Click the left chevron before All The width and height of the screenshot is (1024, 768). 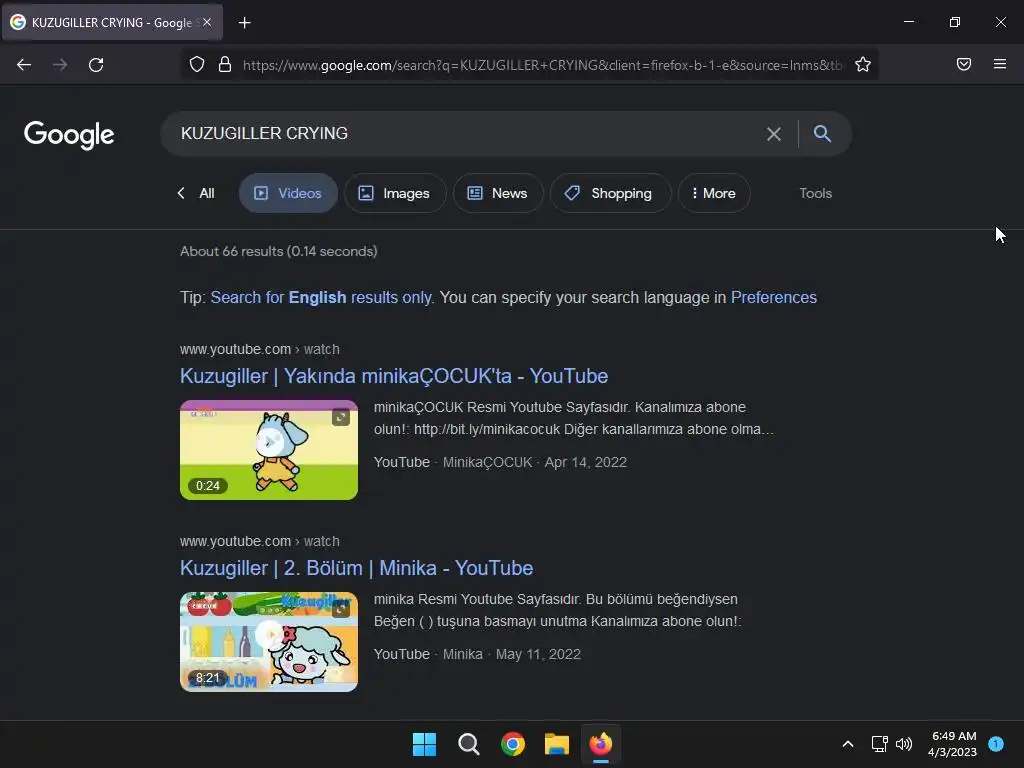pyautogui.click(x=181, y=193)
